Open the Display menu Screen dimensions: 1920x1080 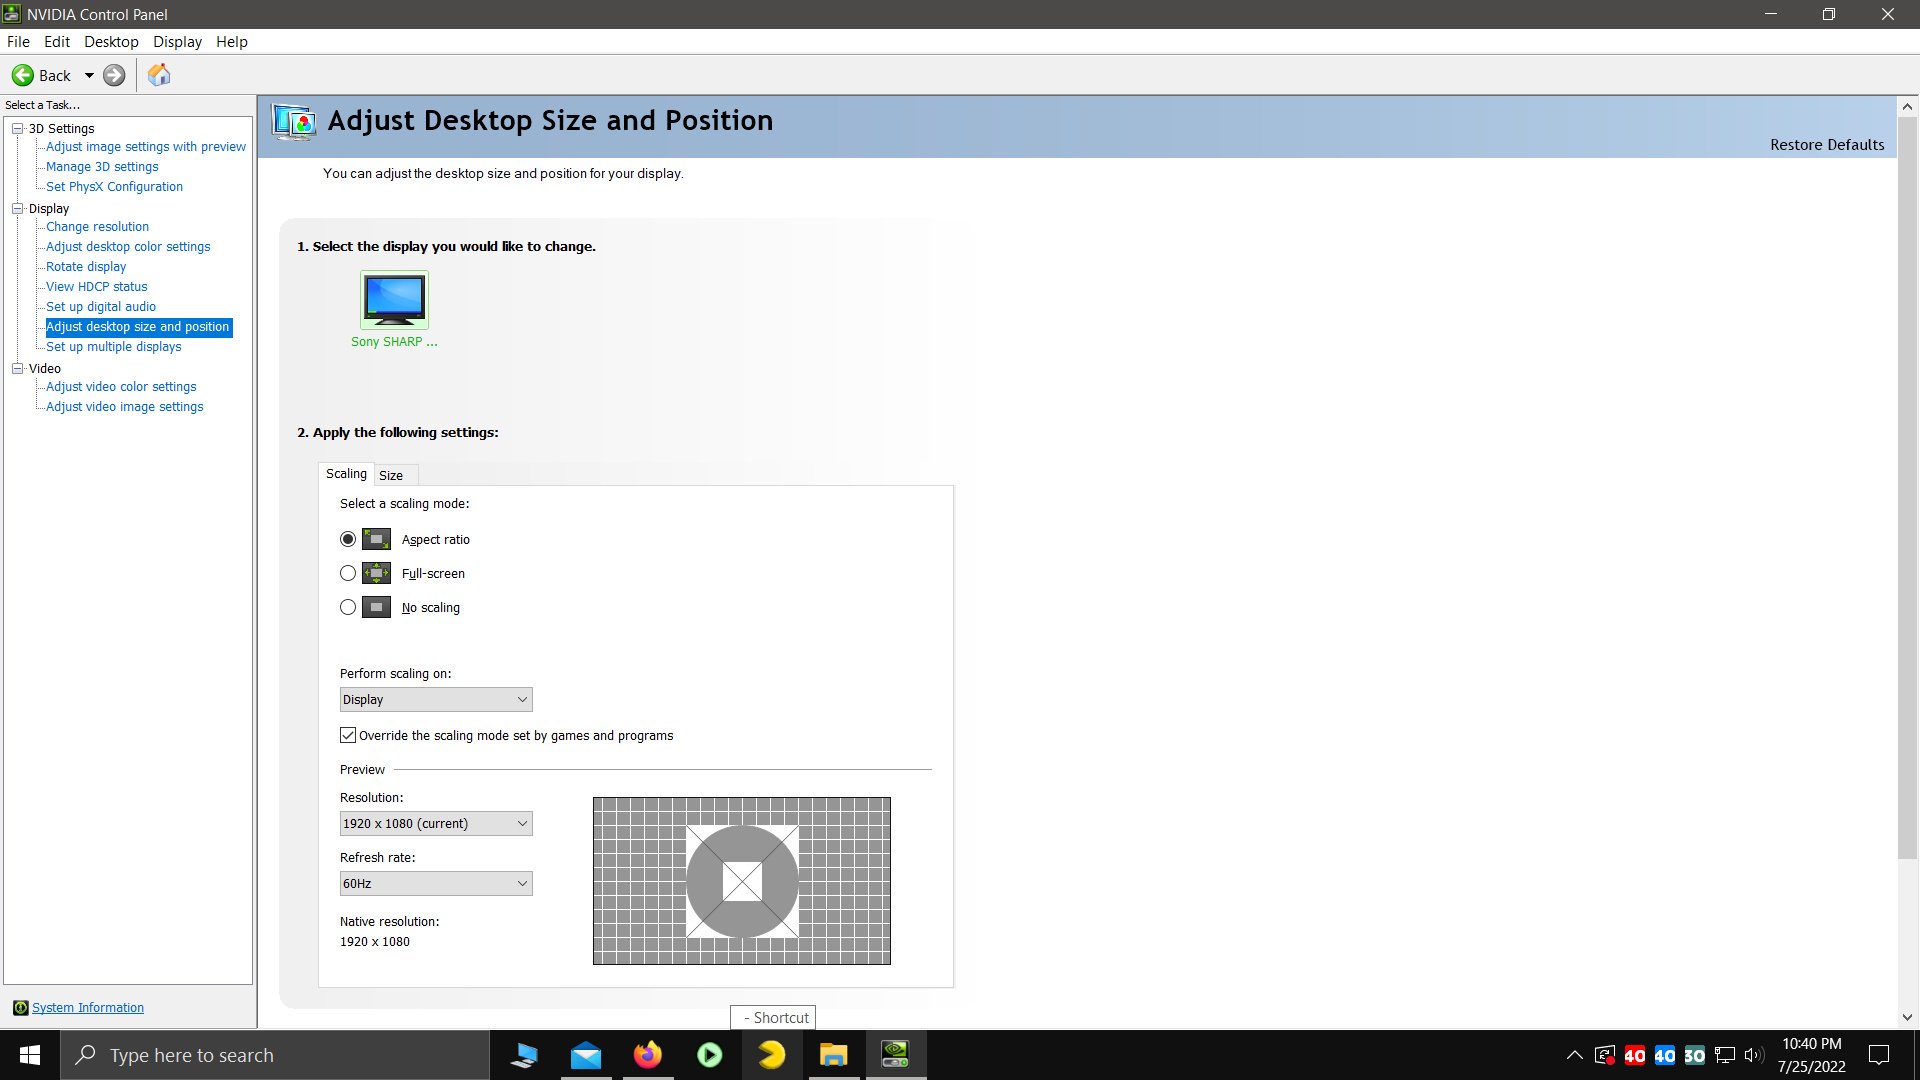(x=177, y=41)
